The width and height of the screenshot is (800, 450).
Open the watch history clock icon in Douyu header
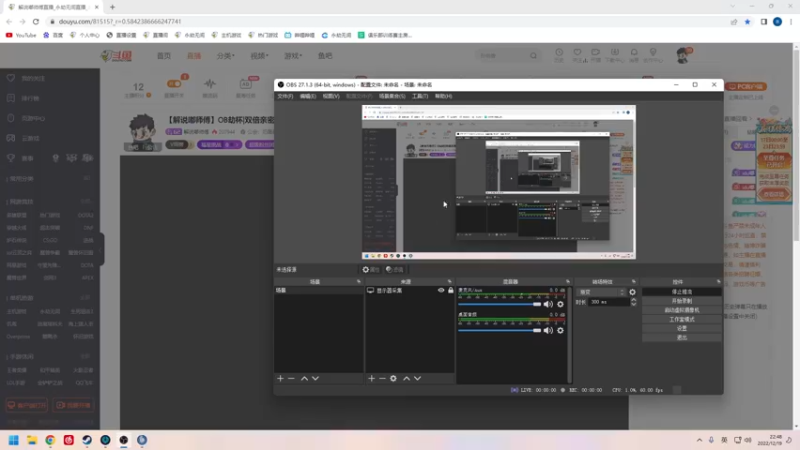[559, 55]
